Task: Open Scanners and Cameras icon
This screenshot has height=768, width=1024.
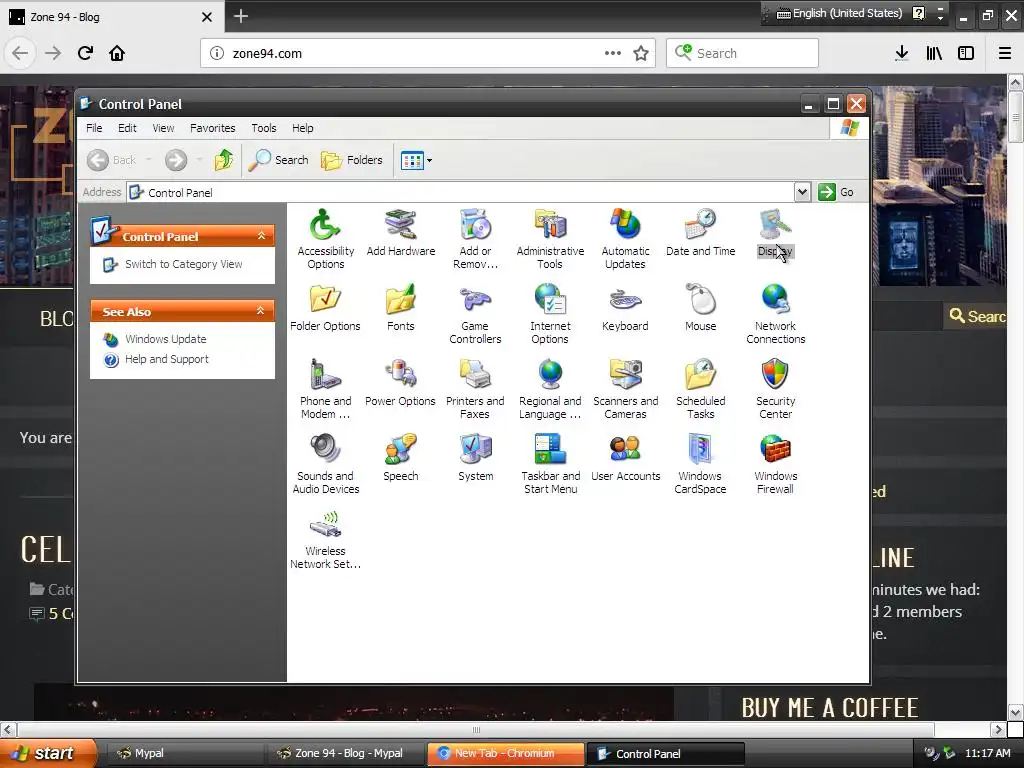Action: click(625, 388)
